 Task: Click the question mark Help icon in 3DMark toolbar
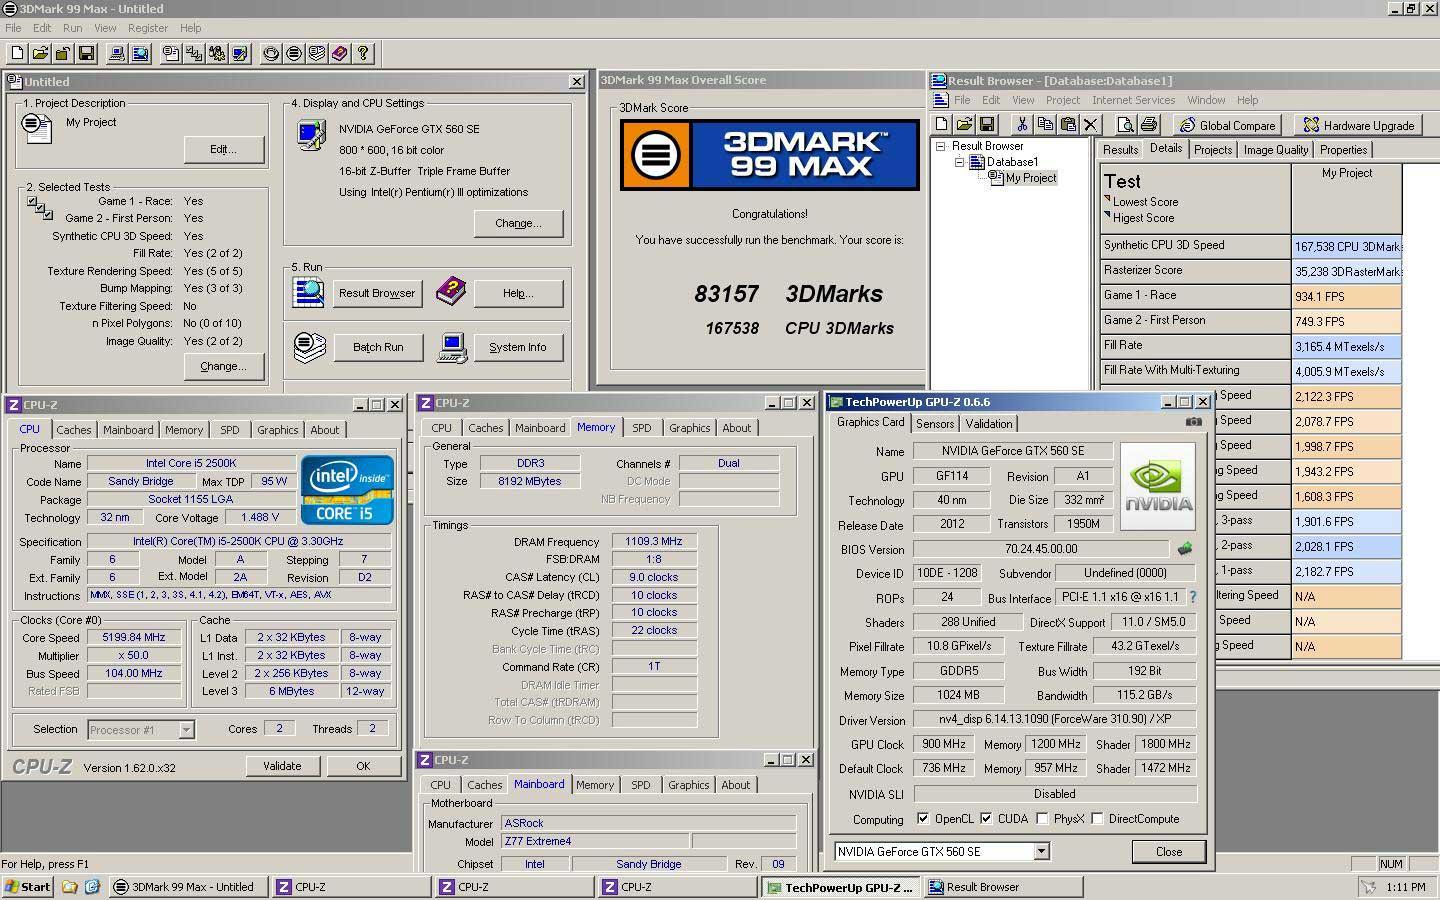coord(363,53)
